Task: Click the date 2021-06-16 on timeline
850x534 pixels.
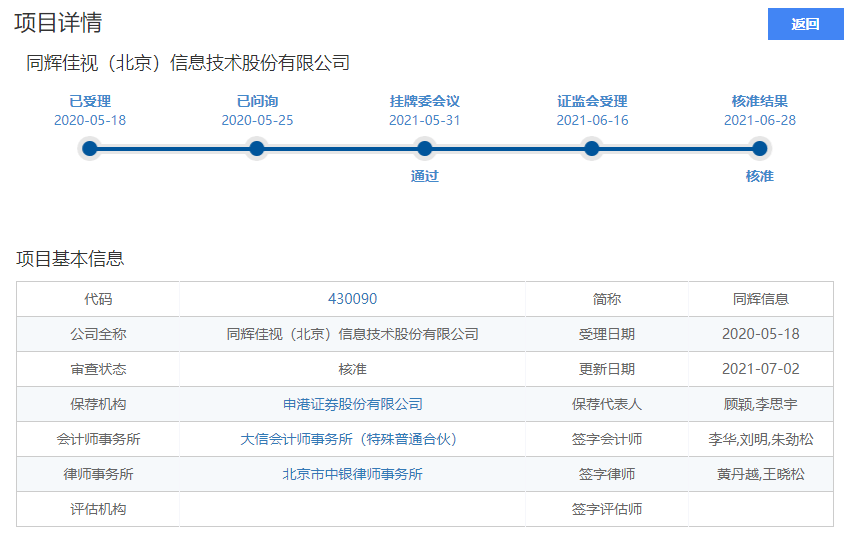Action: point(592,120)
